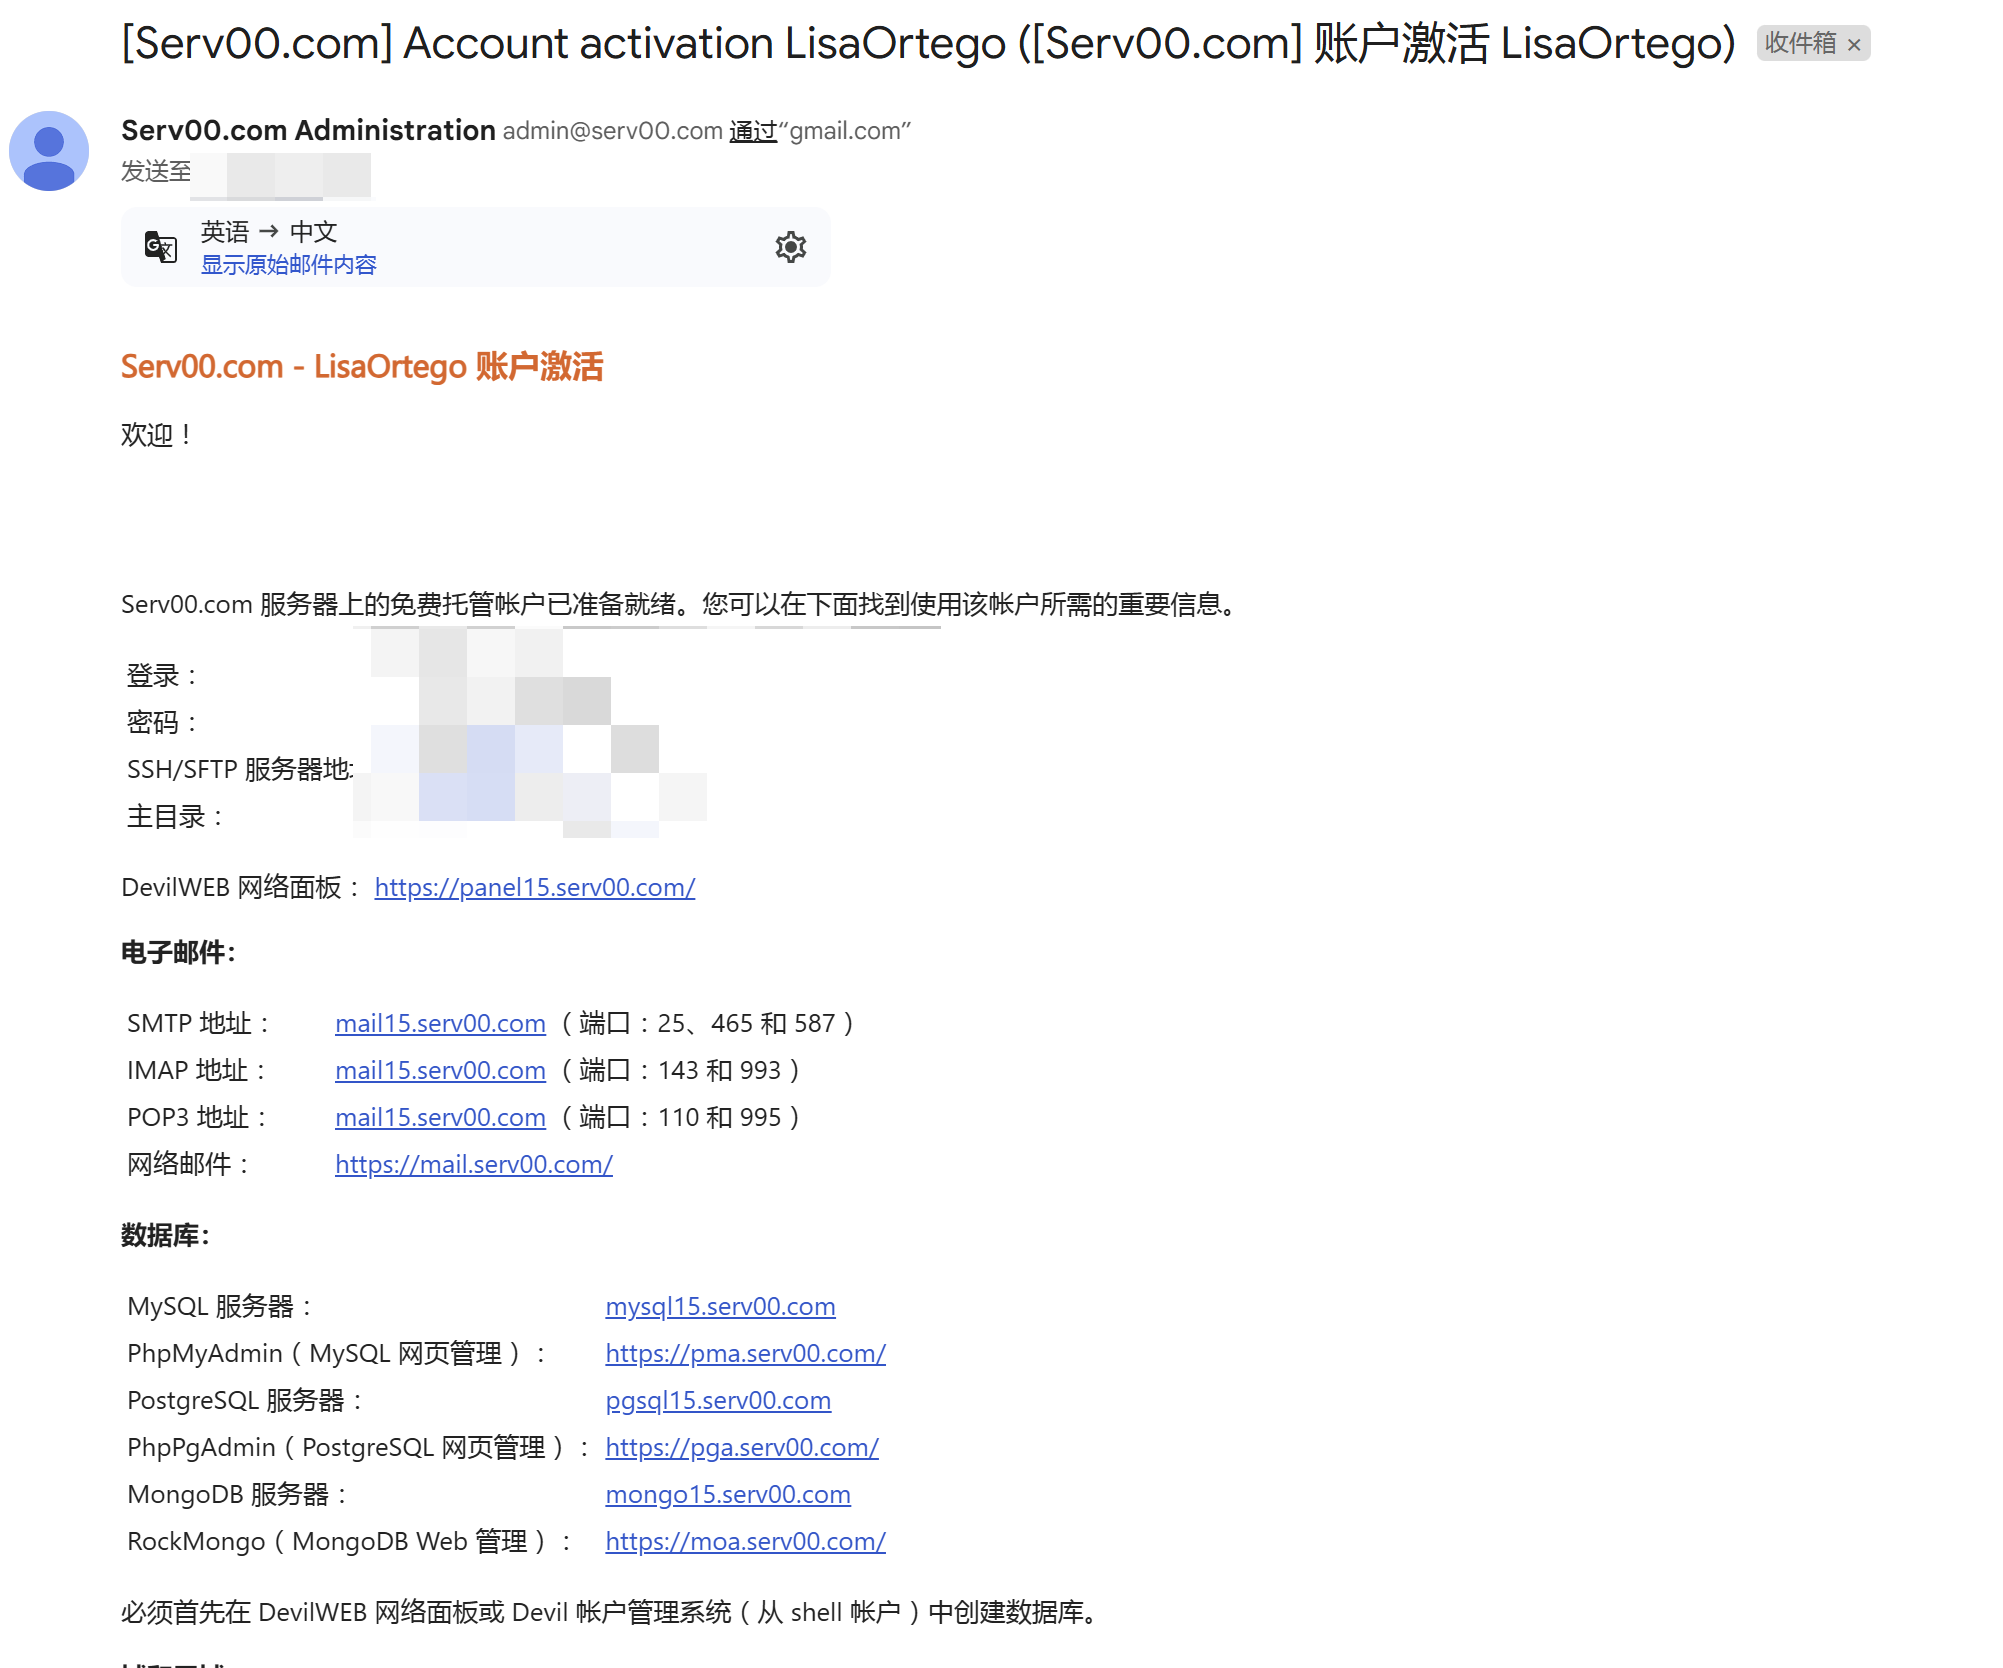Click the RockMongo（MongoDB Web 管理）： label
Image resolution: width=2003 pixels, height=1668 pixels.
point(351,1541)
